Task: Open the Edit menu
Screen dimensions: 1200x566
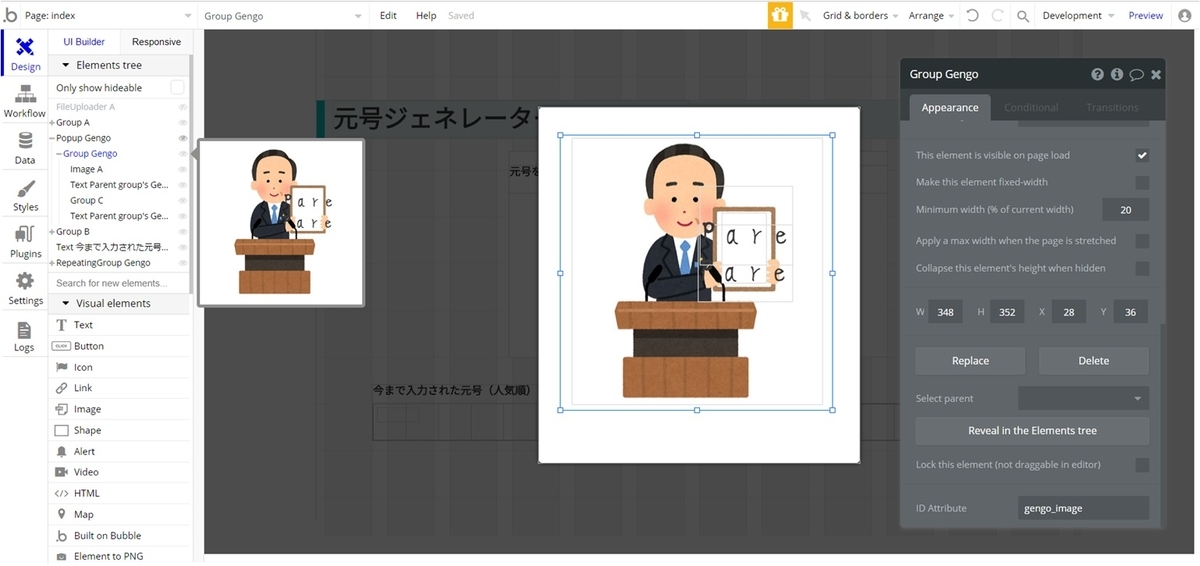Action: pos(388,16)
